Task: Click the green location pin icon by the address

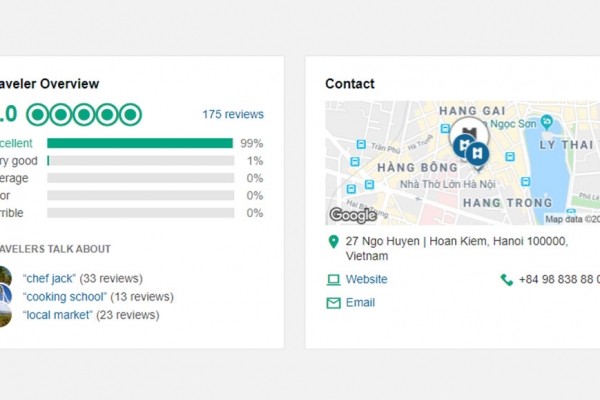Action: pos(333,242)
